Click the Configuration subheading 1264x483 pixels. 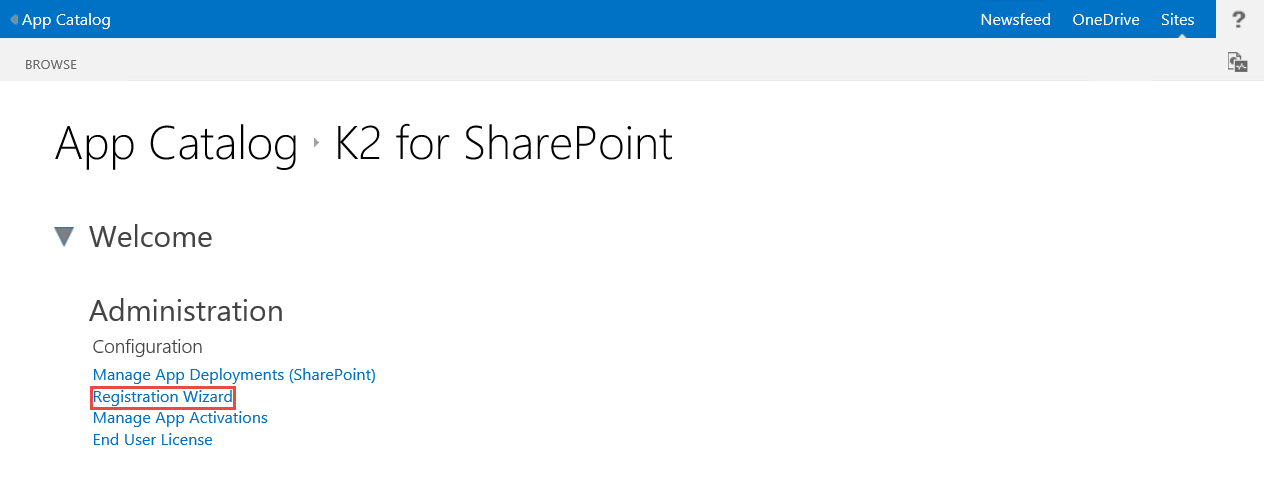tap(147, 347)
